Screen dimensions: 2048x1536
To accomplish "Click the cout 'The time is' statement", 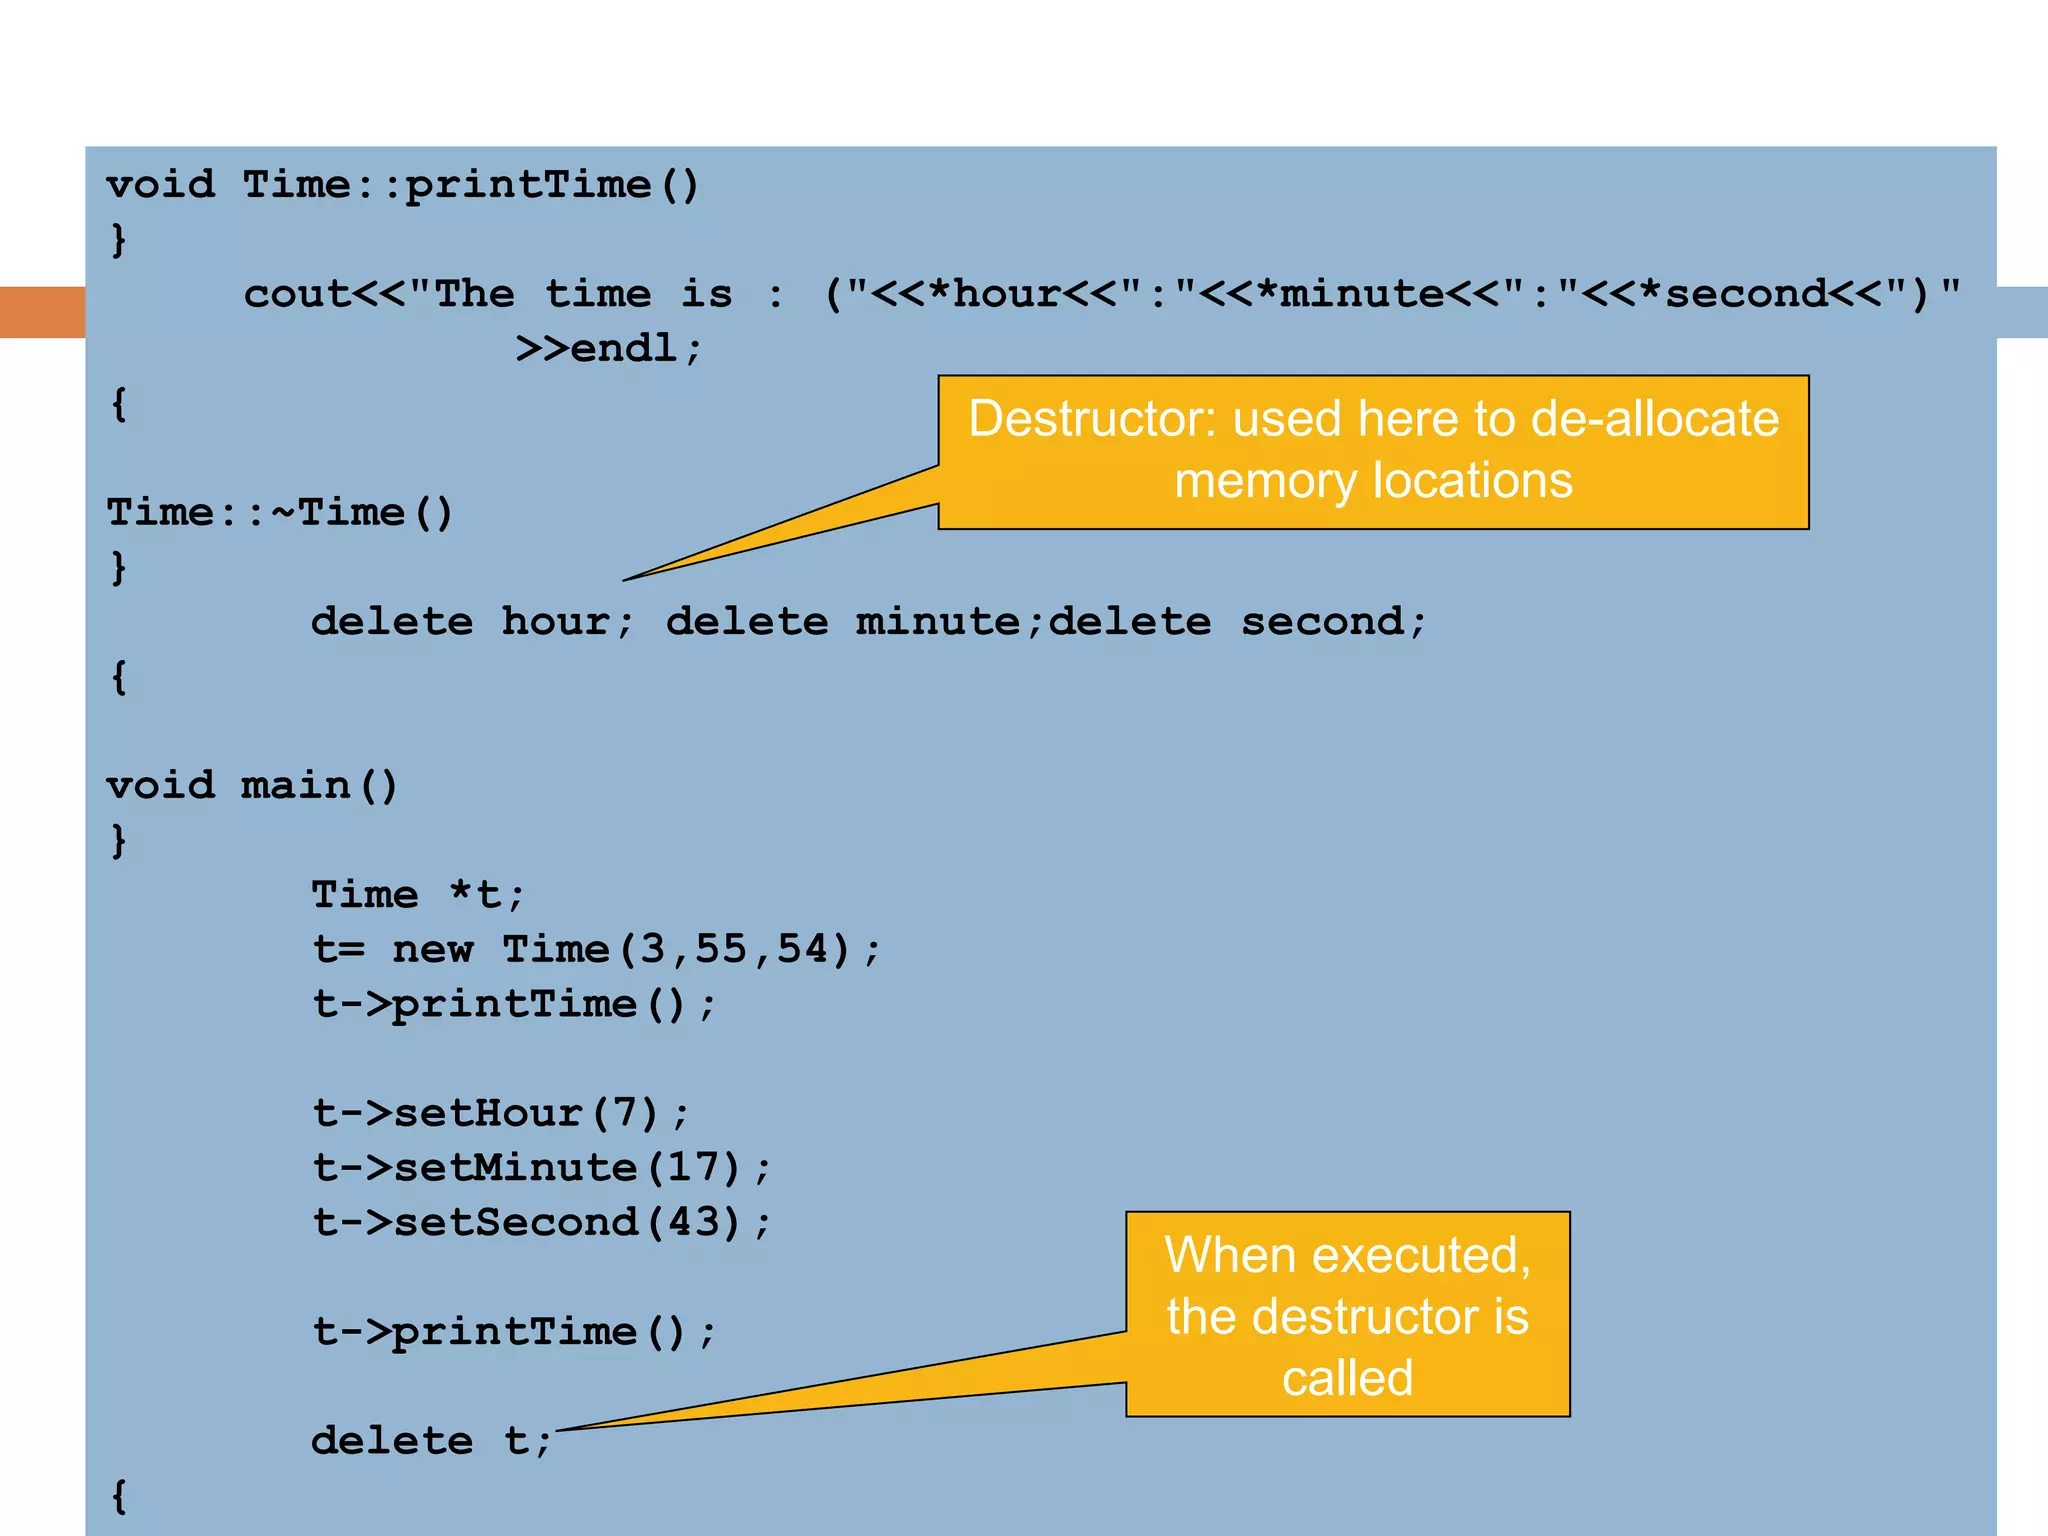I will [1100, 294].
